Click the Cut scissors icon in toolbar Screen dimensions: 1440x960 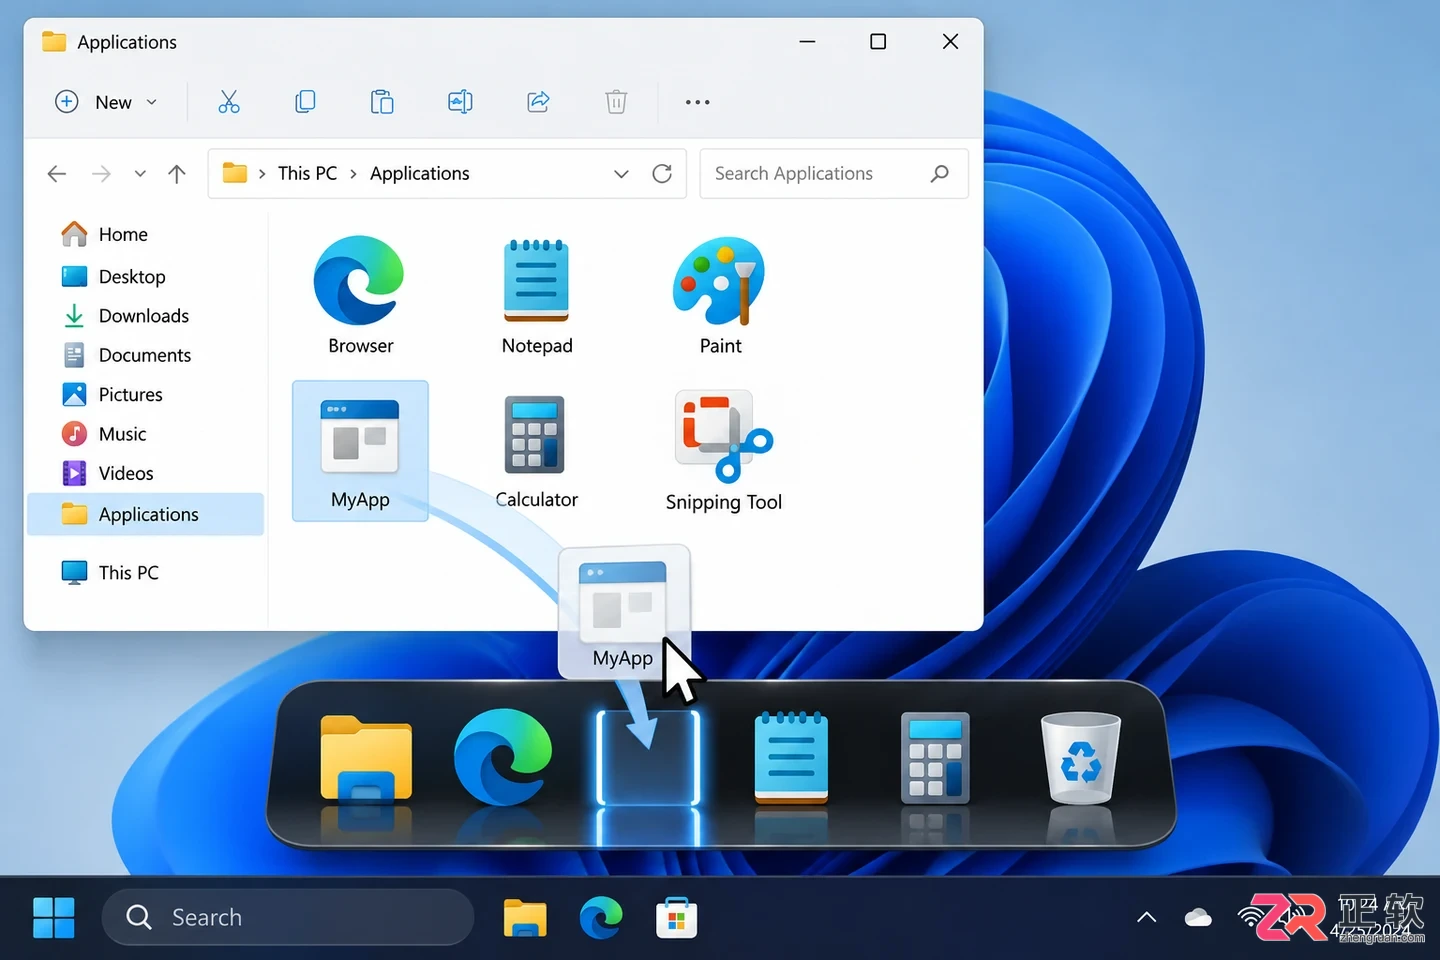(229, 101)
